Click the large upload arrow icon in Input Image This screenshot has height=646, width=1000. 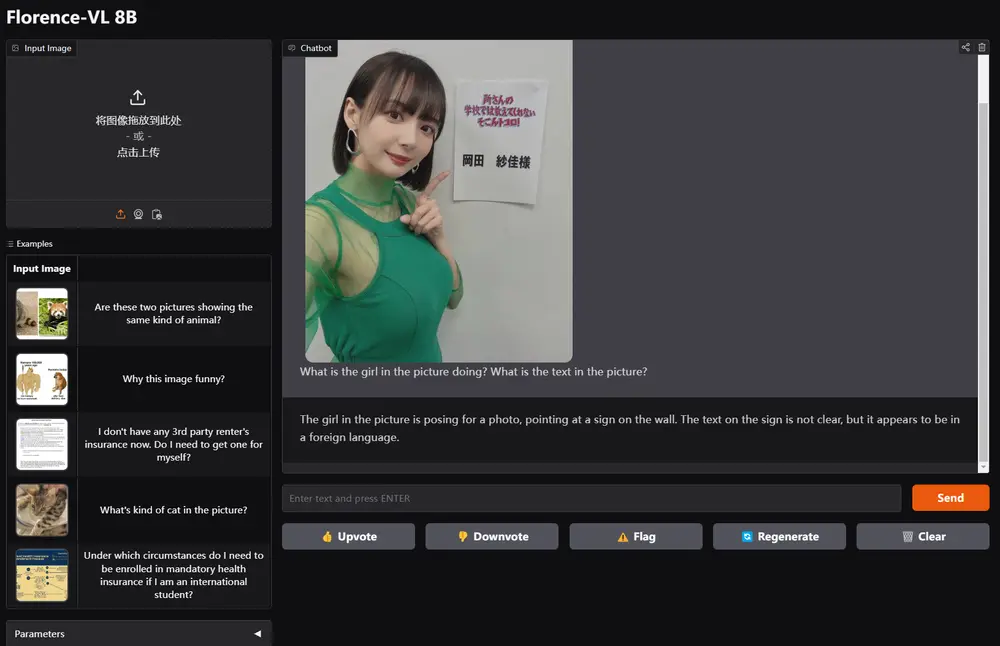point(138,98)
